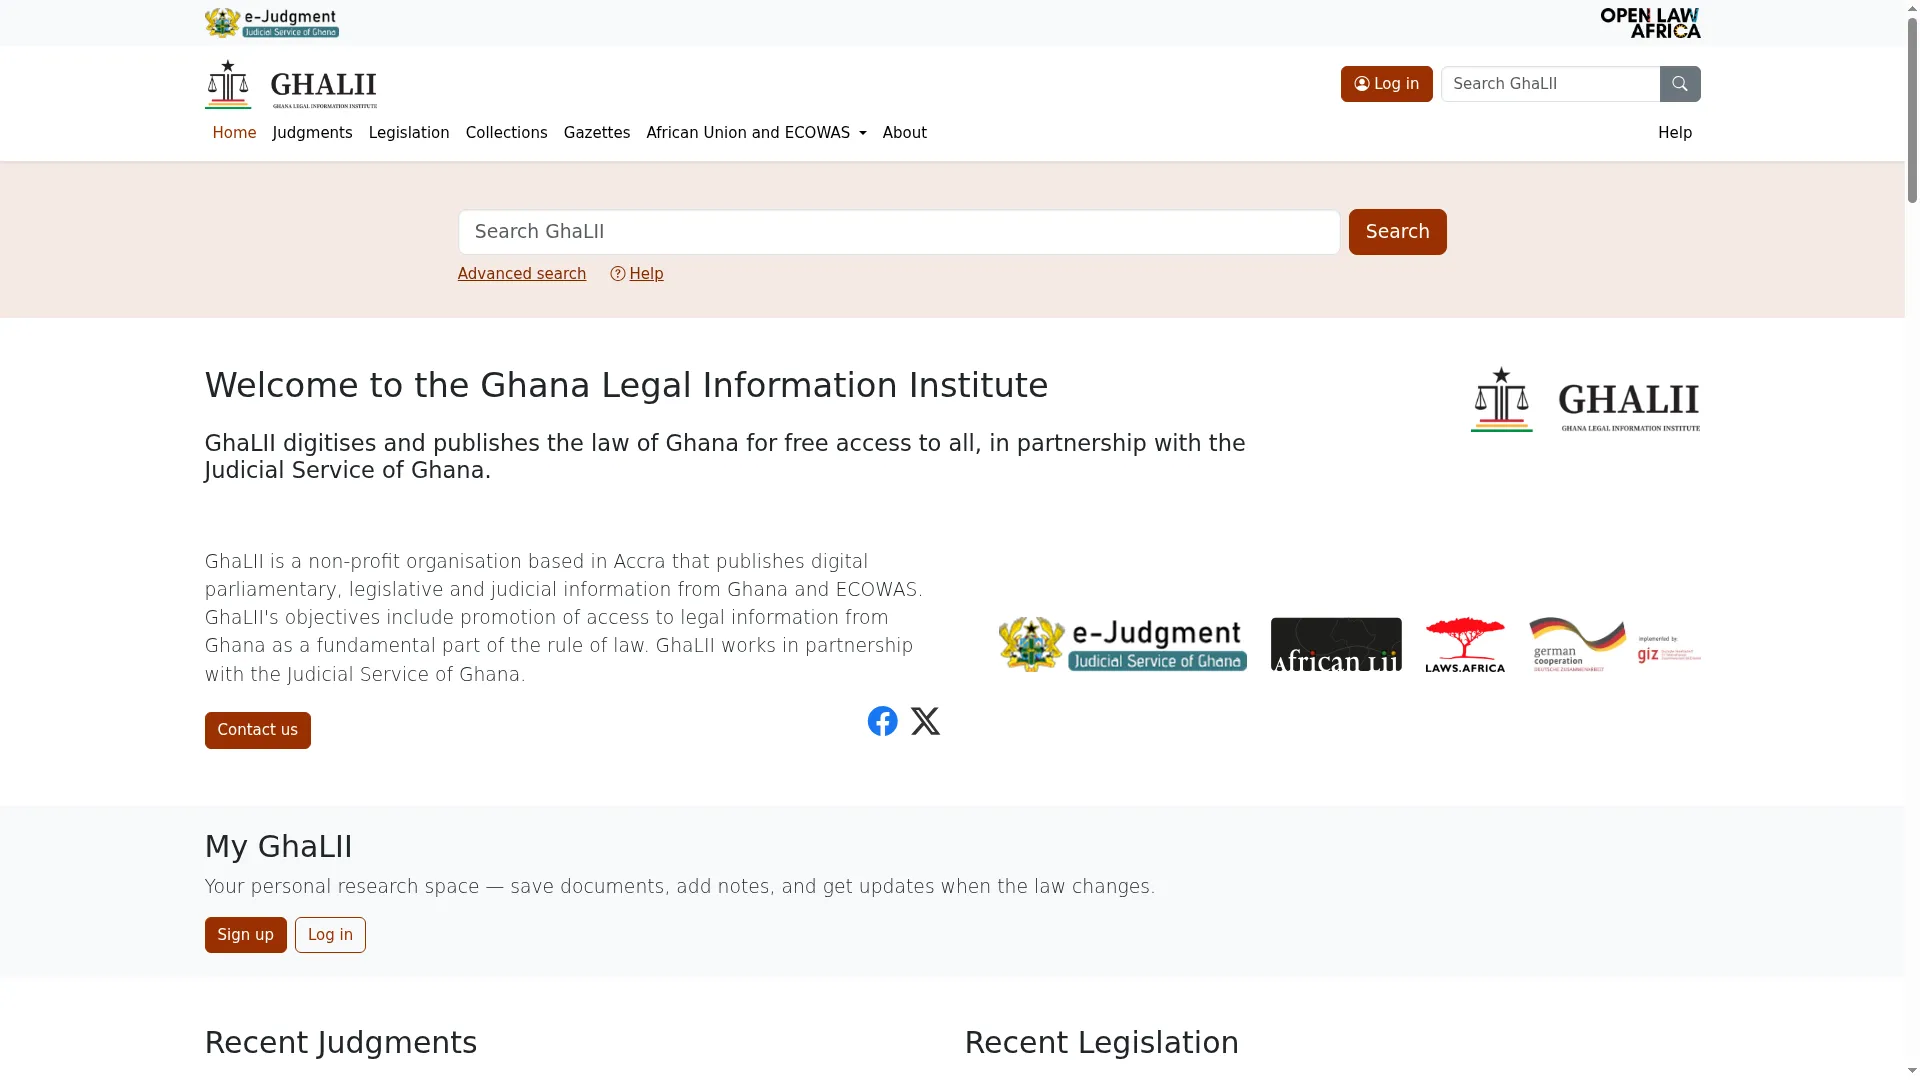Screen dimensions: 1920x1080
Task: Click the red Search button
Action: 1397,232
